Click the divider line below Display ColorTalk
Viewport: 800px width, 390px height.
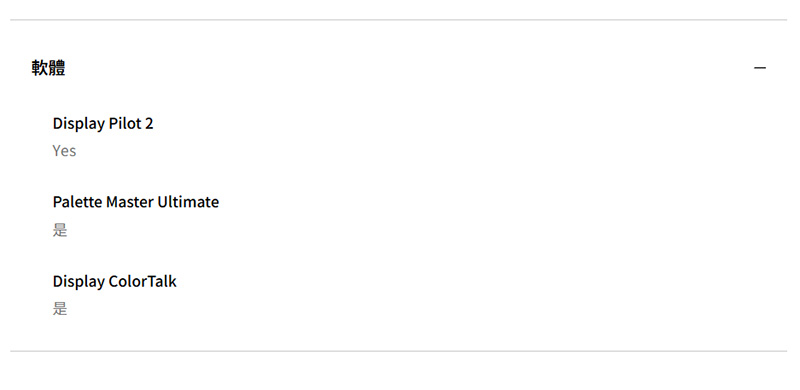(398, 351)
